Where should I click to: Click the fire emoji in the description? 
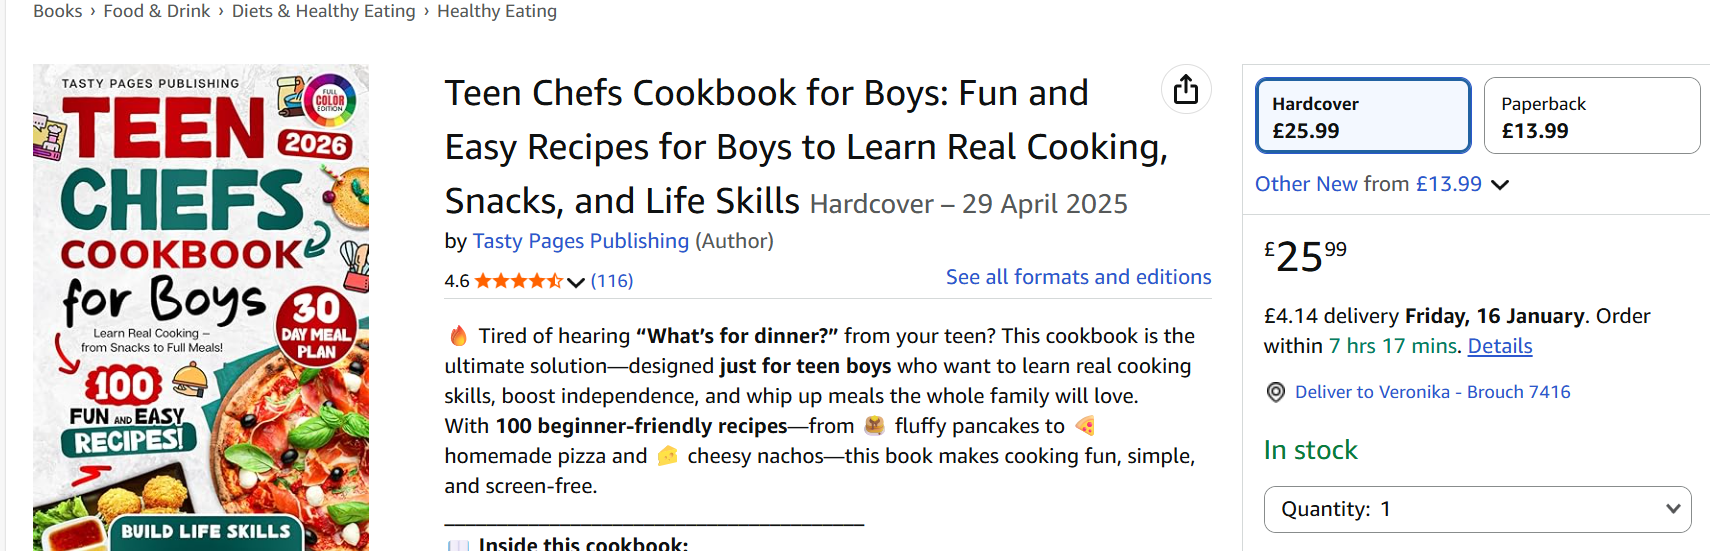458,336
